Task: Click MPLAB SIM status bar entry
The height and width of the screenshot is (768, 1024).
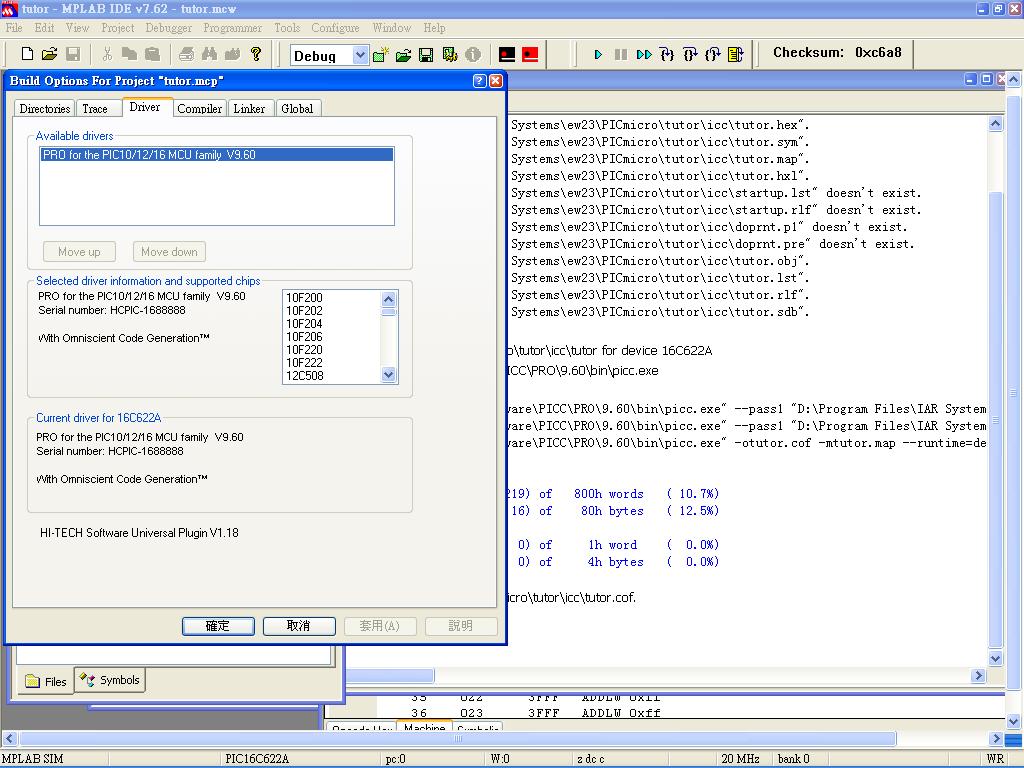Action: point(33,759)
